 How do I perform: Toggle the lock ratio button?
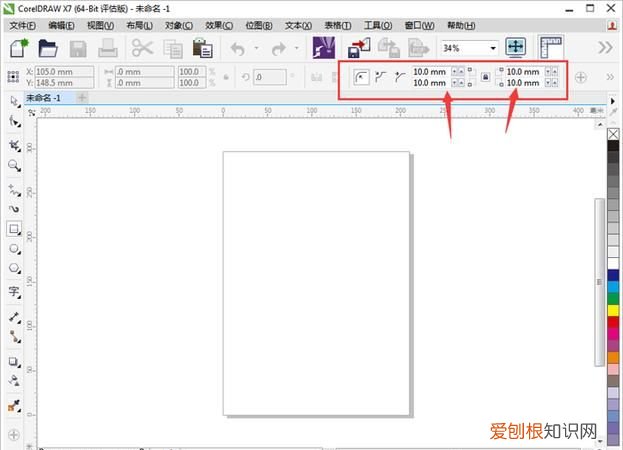coord(226,77)
